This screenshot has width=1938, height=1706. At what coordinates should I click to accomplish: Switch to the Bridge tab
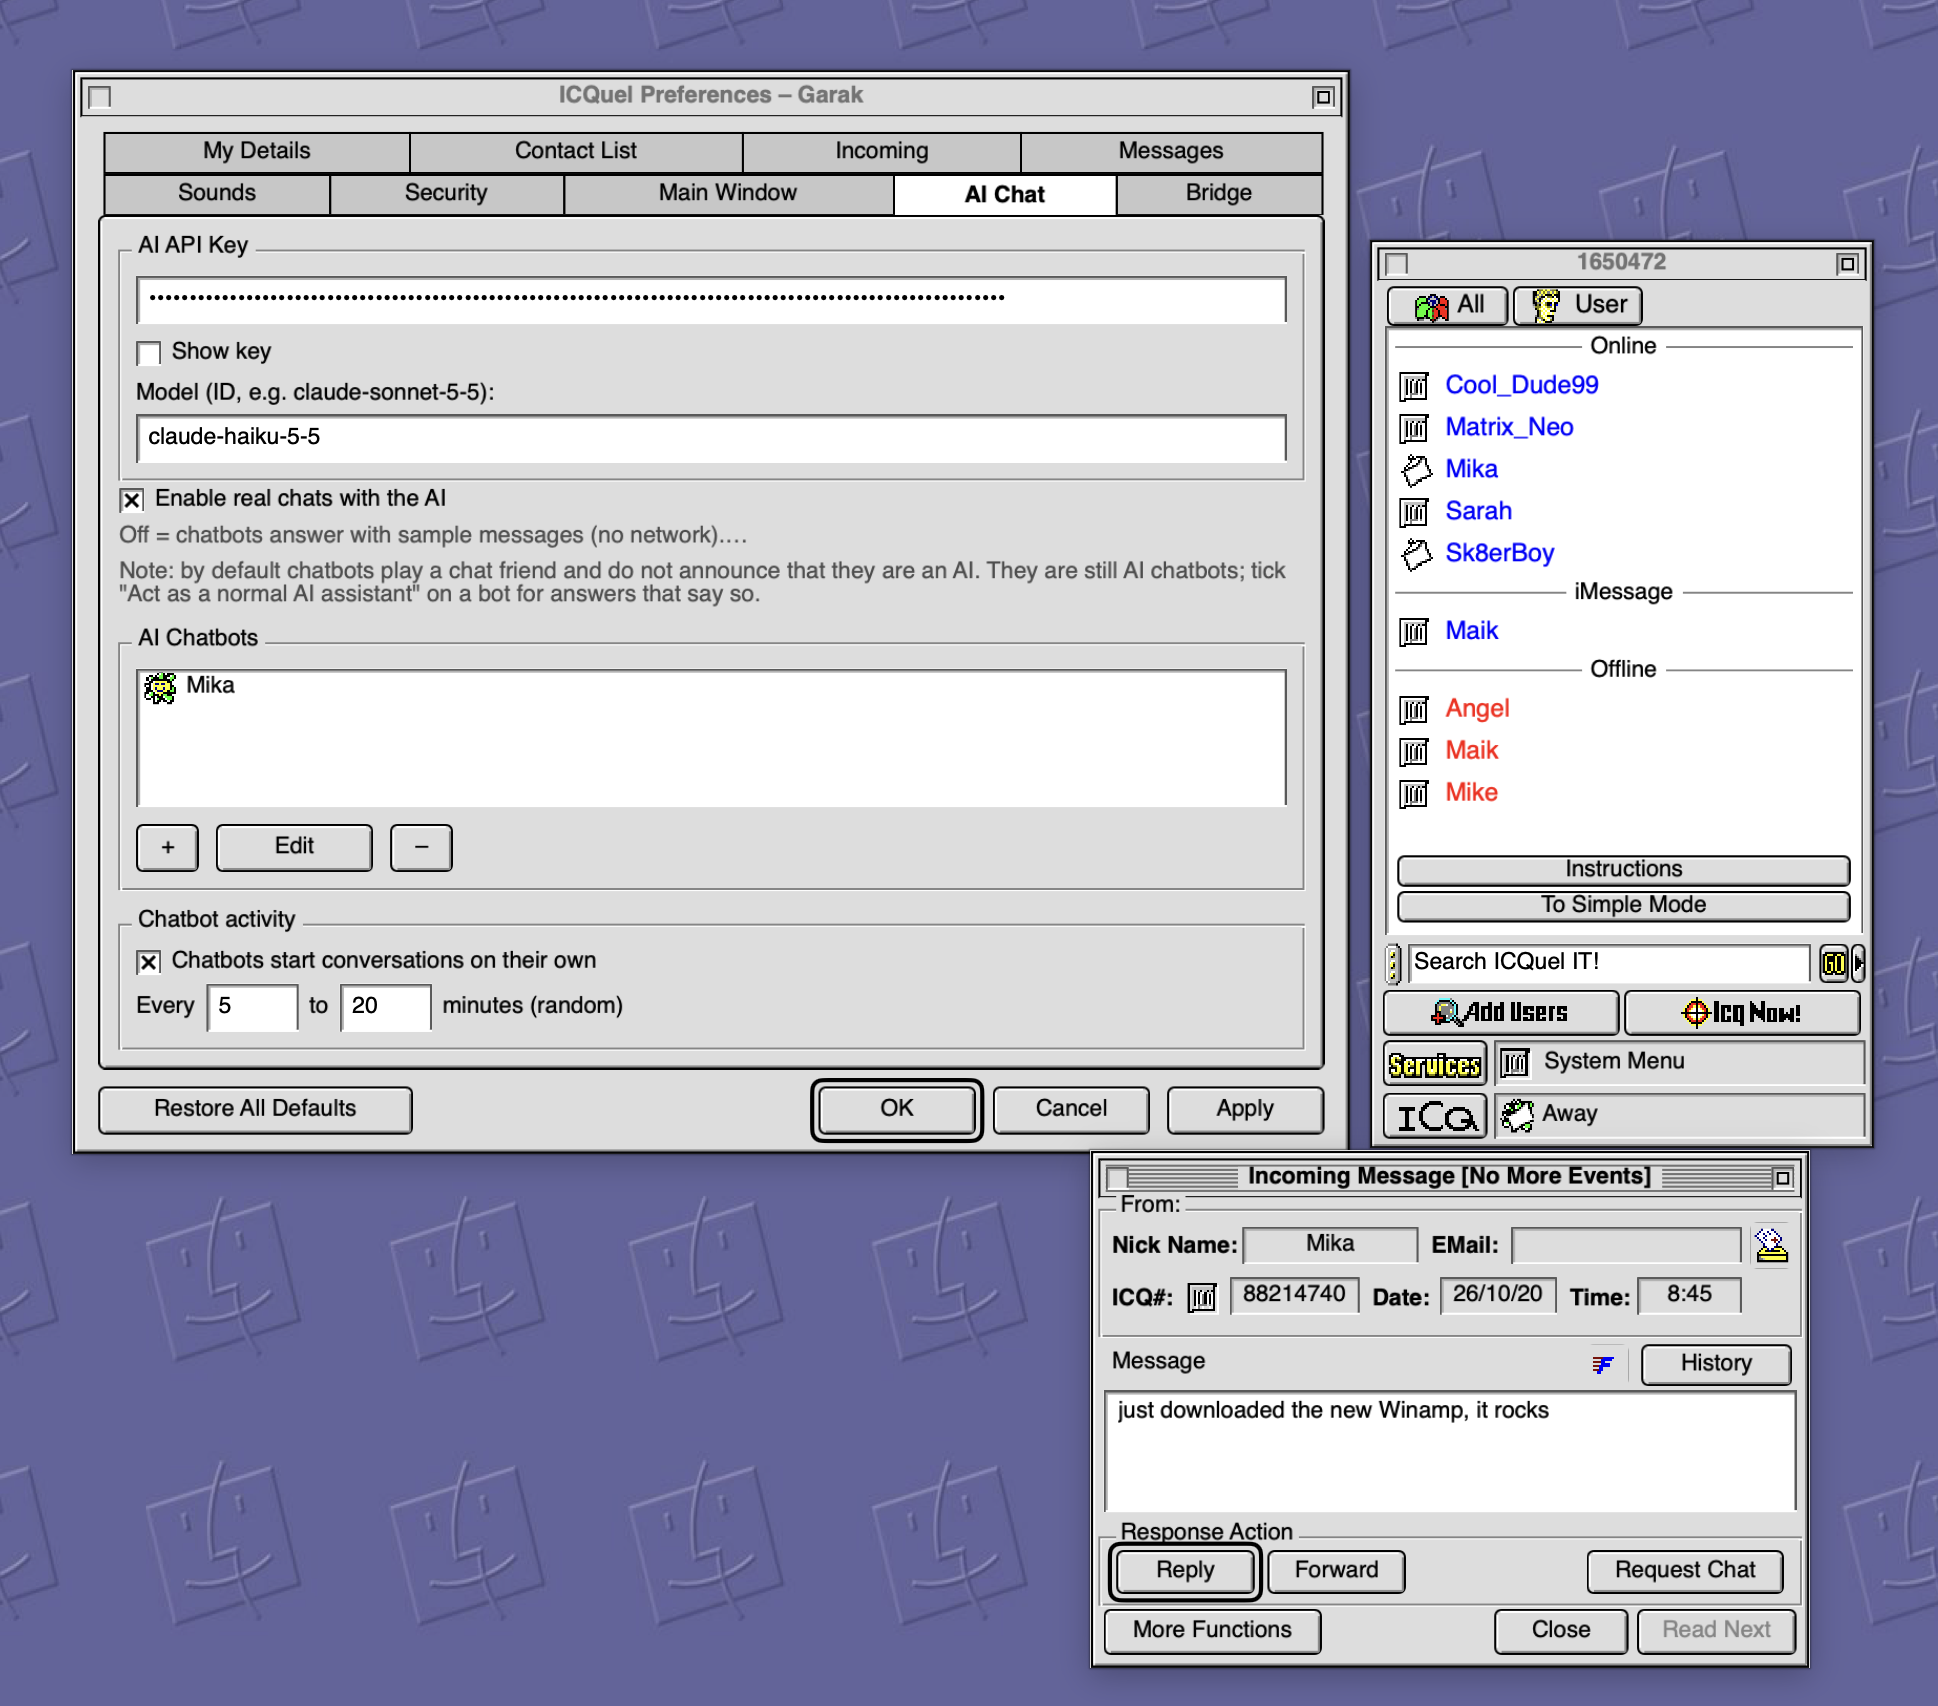pos(1218,193)
